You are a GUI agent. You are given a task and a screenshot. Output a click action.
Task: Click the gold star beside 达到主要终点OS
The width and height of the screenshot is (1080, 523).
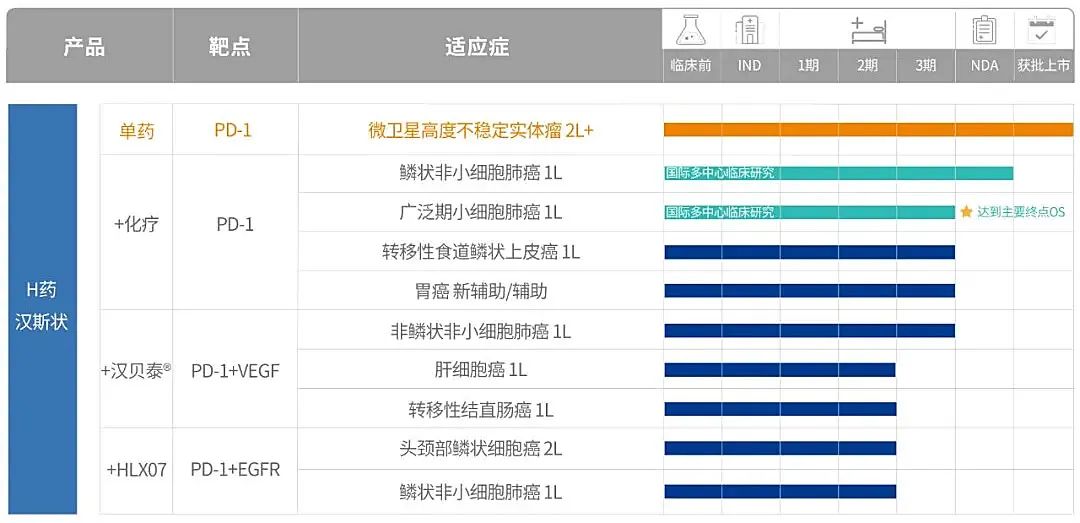click(966, 212)
